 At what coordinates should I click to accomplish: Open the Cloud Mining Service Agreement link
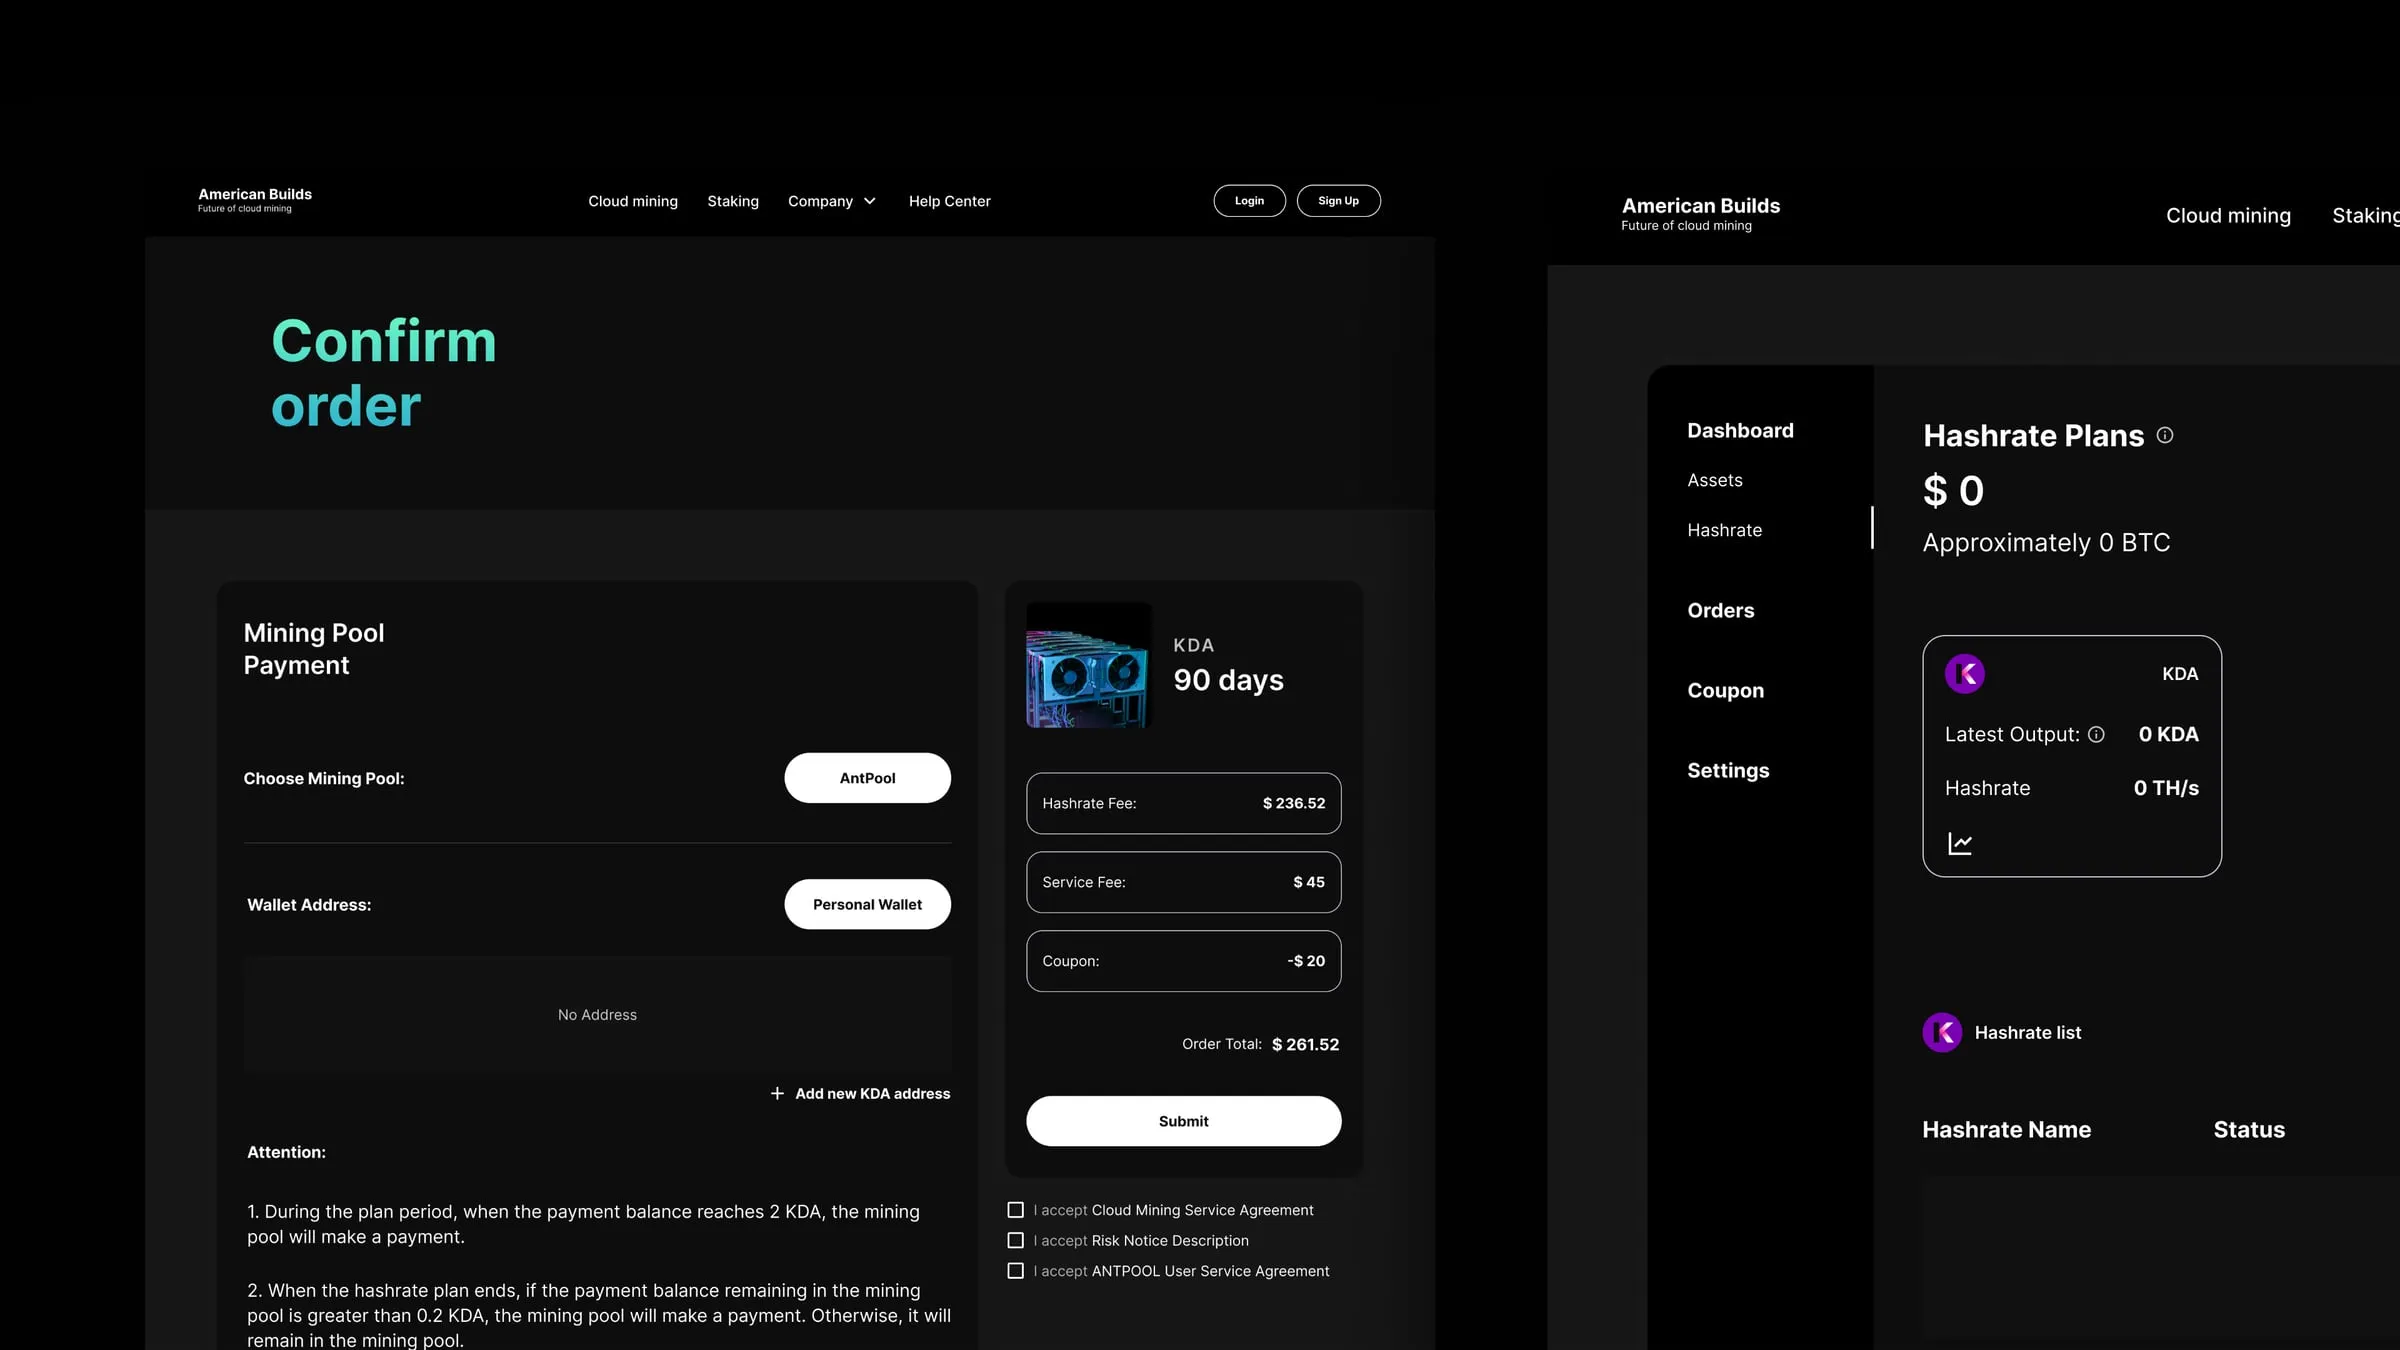1202,1210
